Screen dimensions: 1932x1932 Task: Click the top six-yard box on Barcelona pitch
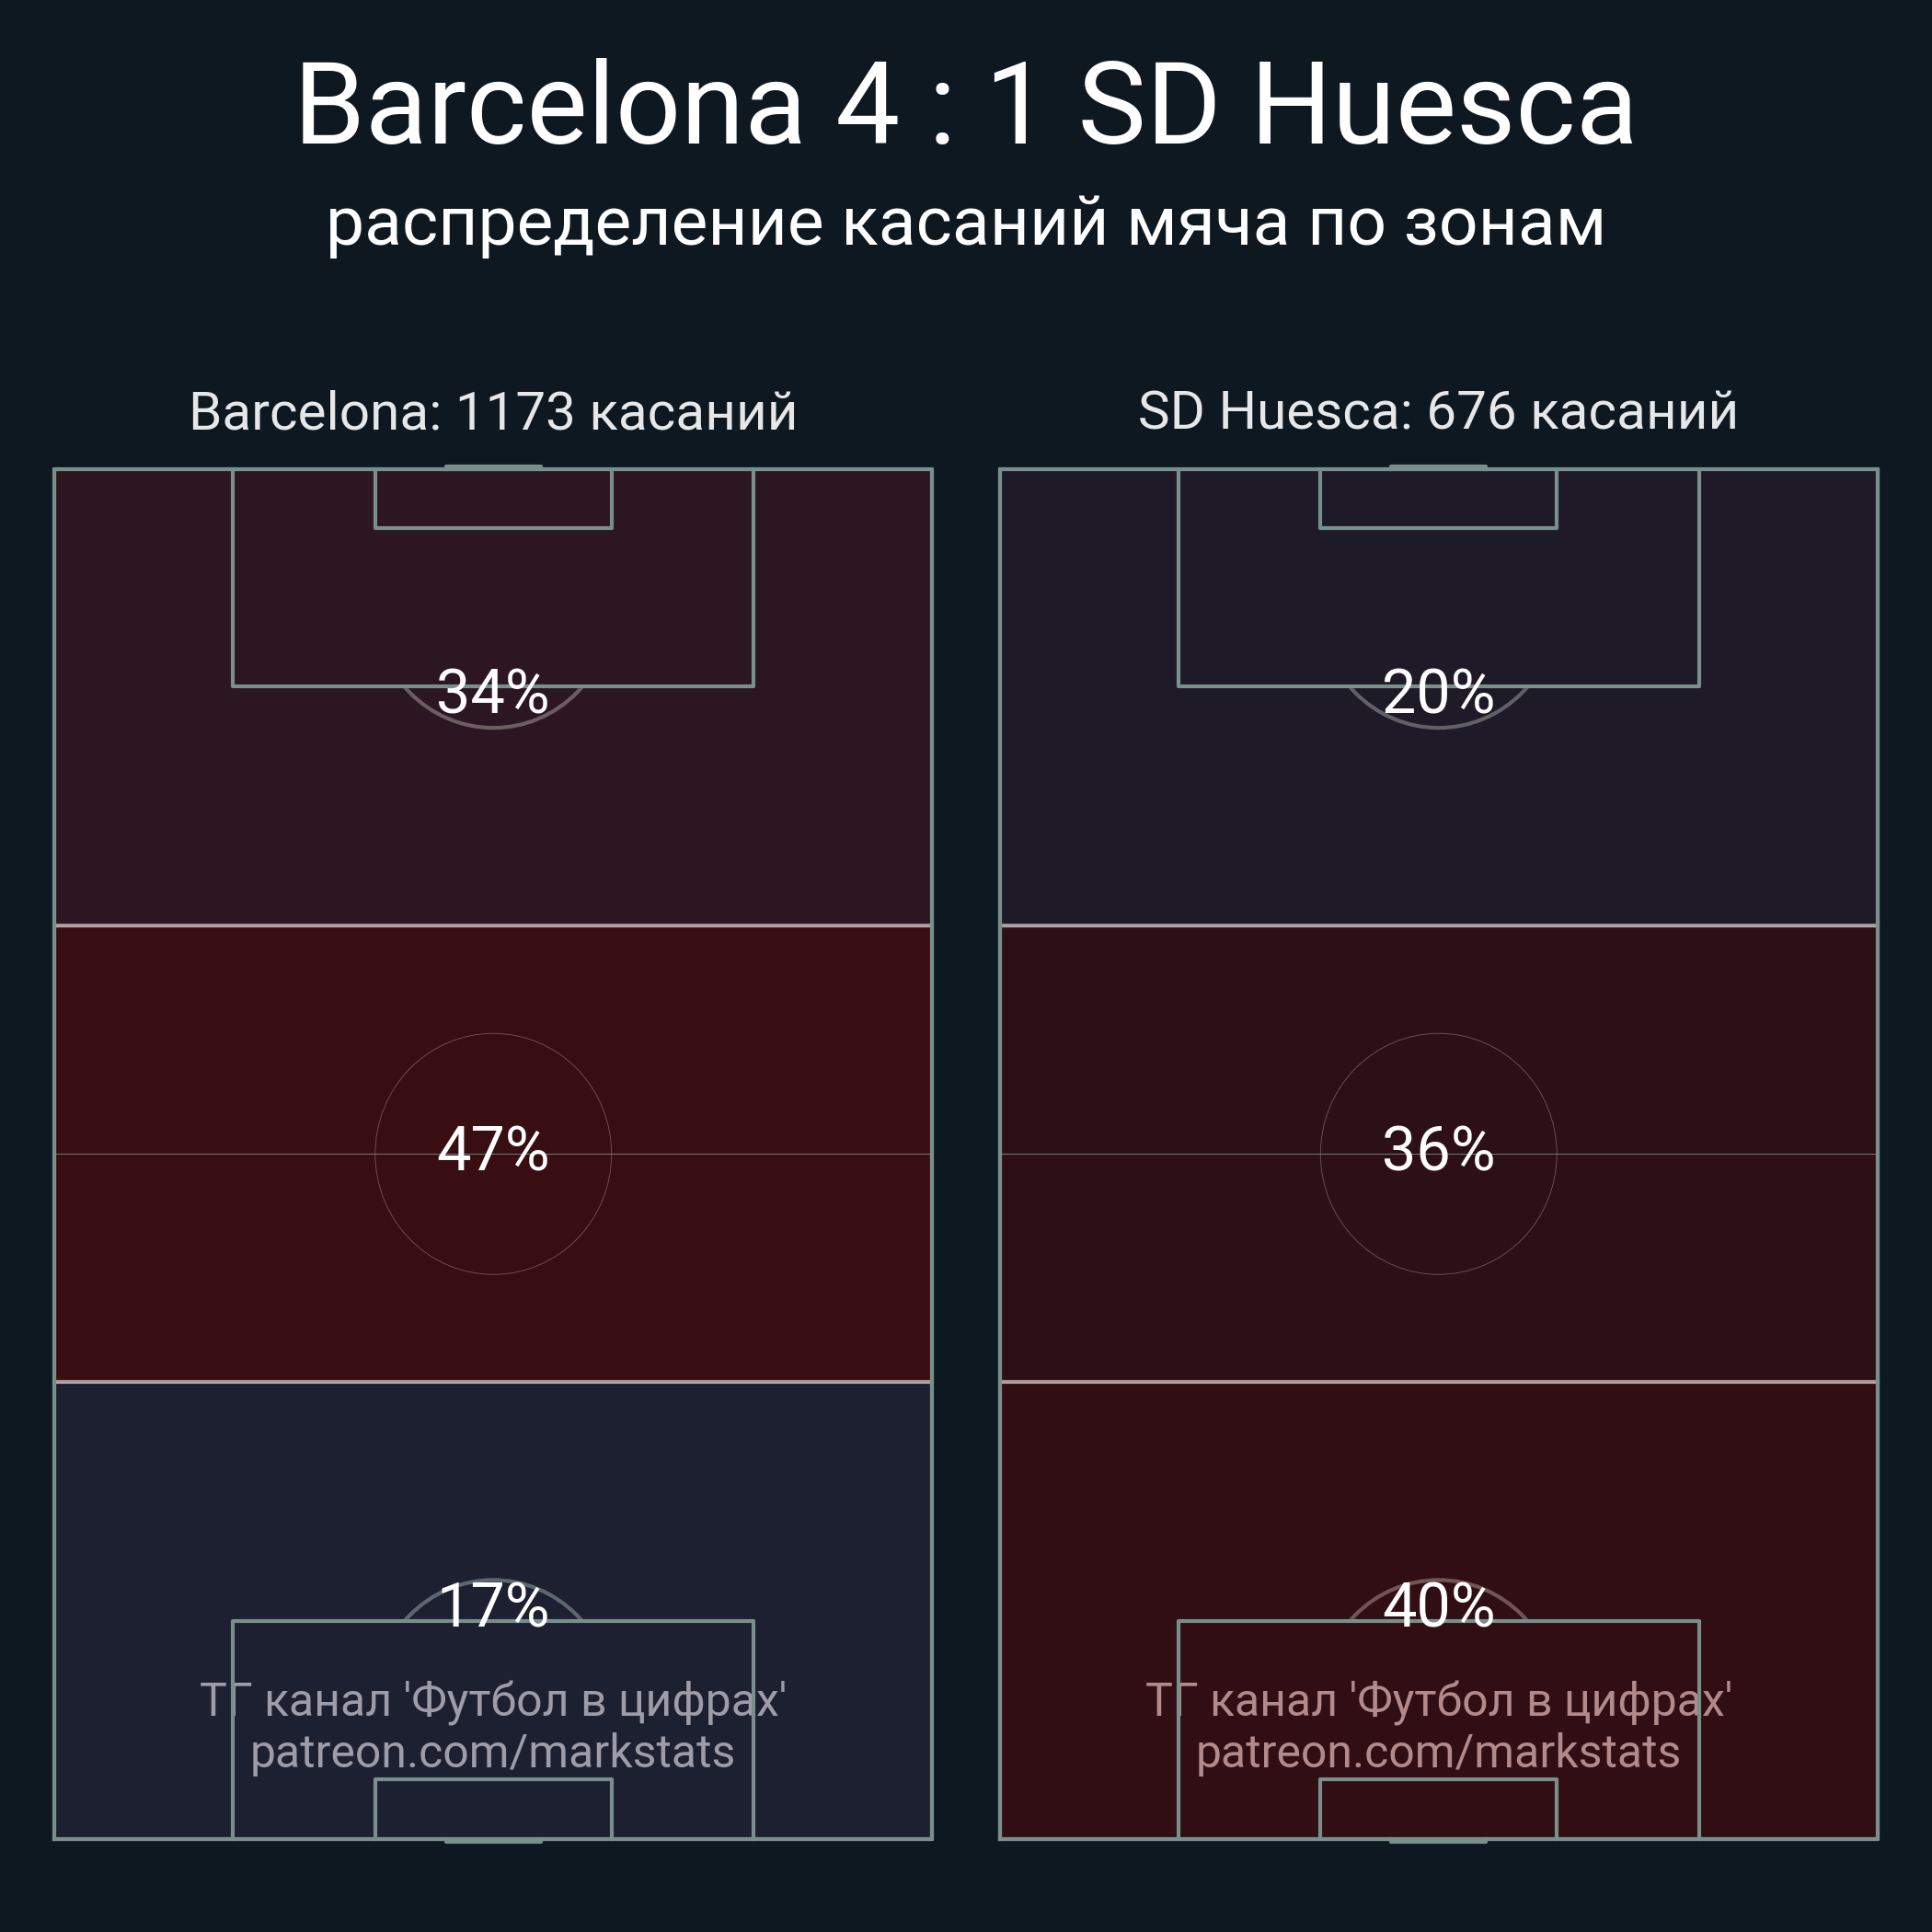tap(493, 498)
